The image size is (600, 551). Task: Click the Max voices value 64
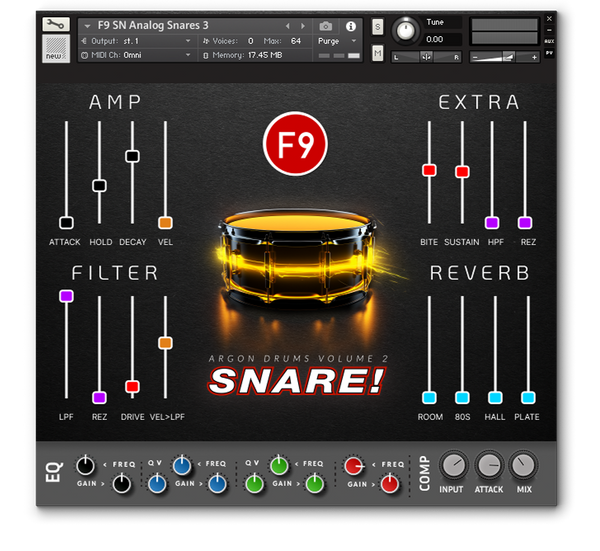point(296,41)
